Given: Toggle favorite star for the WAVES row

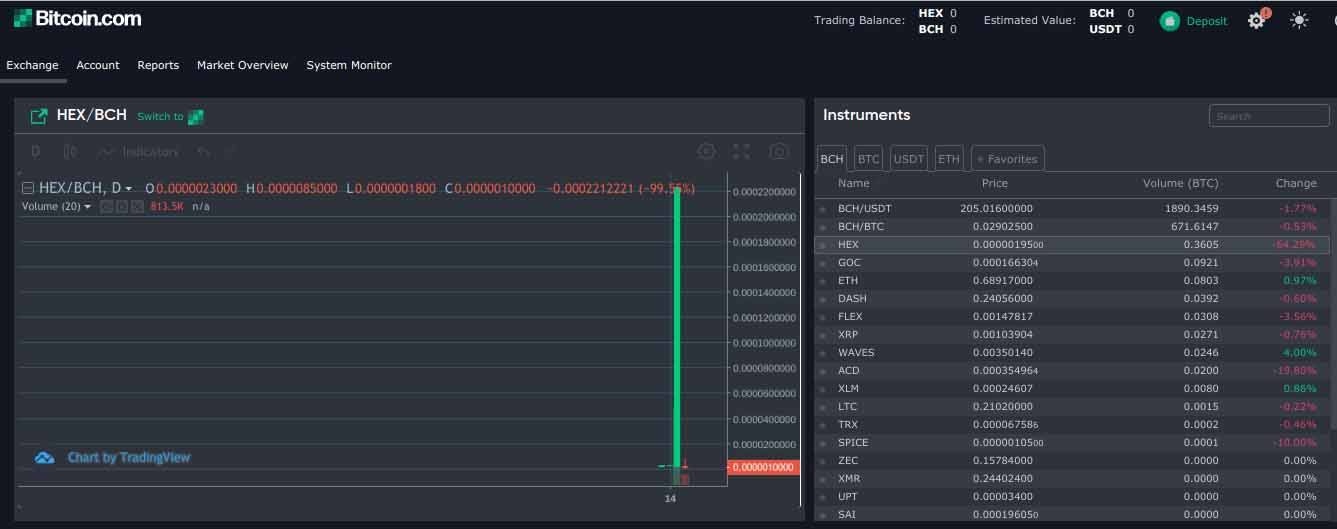Looking at the screenshot, I should (x=823, y=354).
